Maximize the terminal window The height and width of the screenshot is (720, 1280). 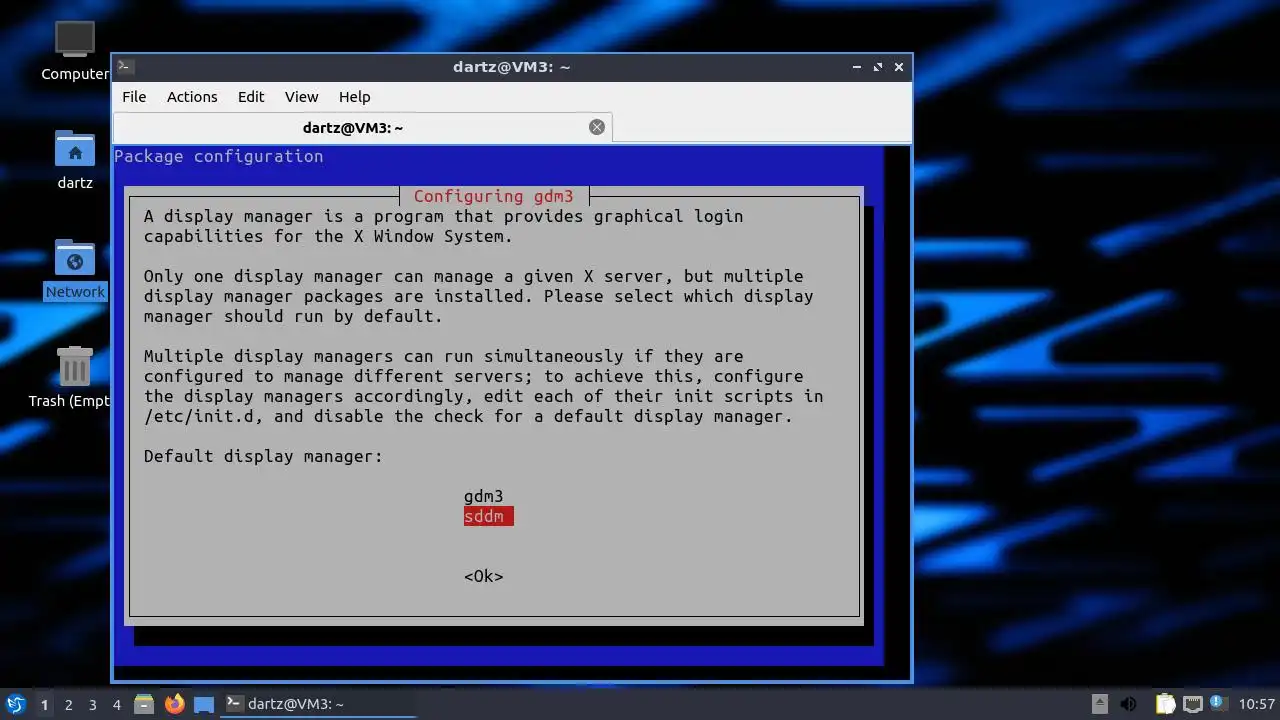(x=878, y=67)
